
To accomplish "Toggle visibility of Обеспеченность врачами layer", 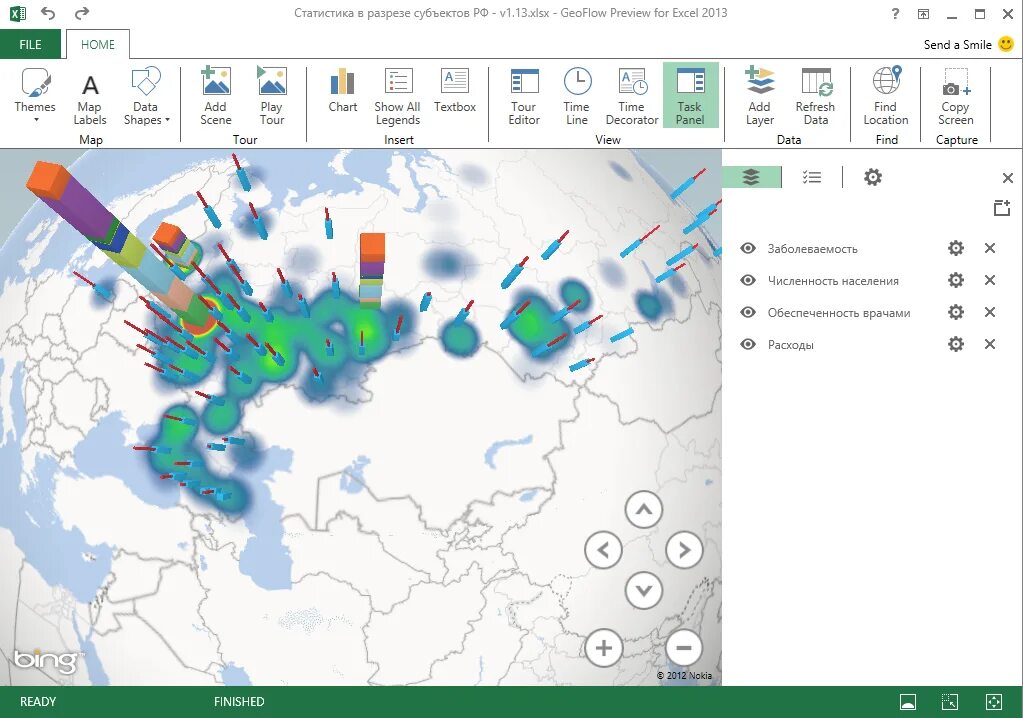I will (x=748, y=312).
